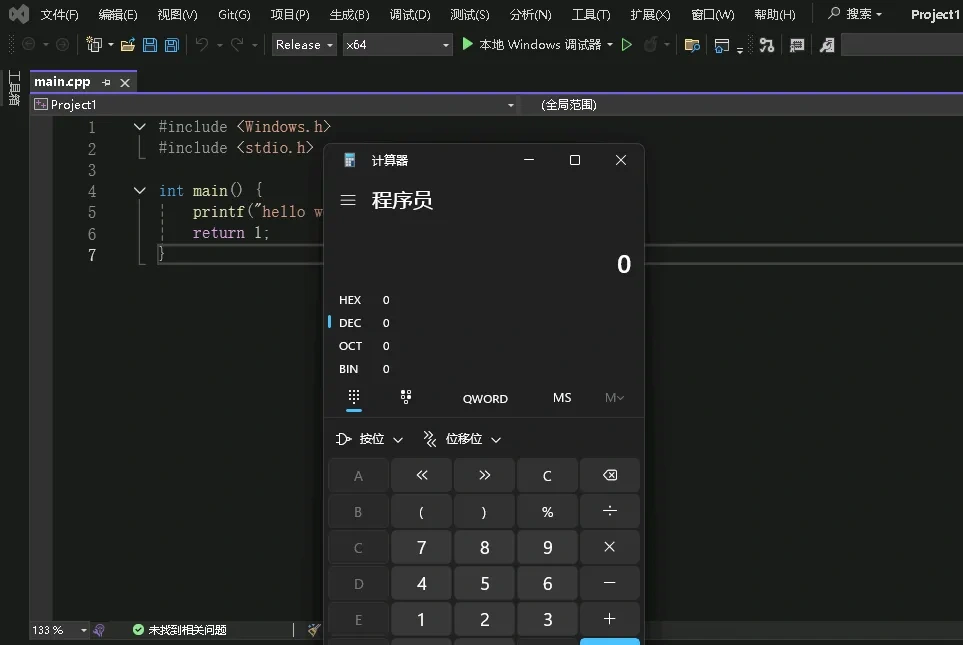Pin the main.cpp tab

[x=106, y=82]
